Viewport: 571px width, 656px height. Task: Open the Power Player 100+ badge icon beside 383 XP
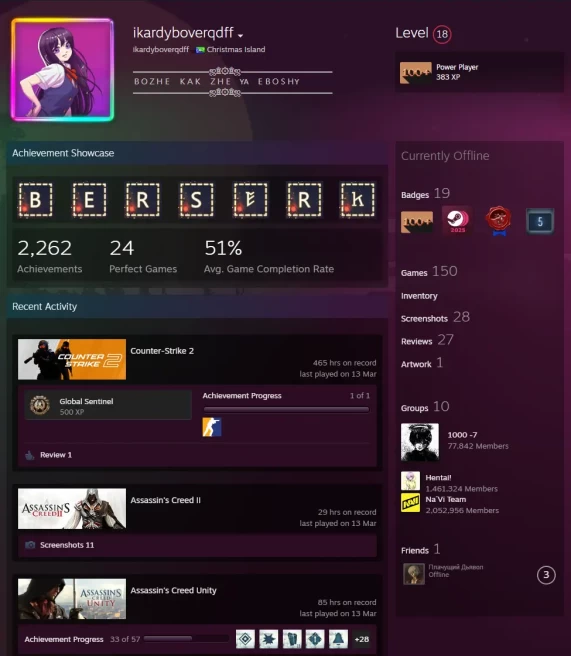click(415, 72)
